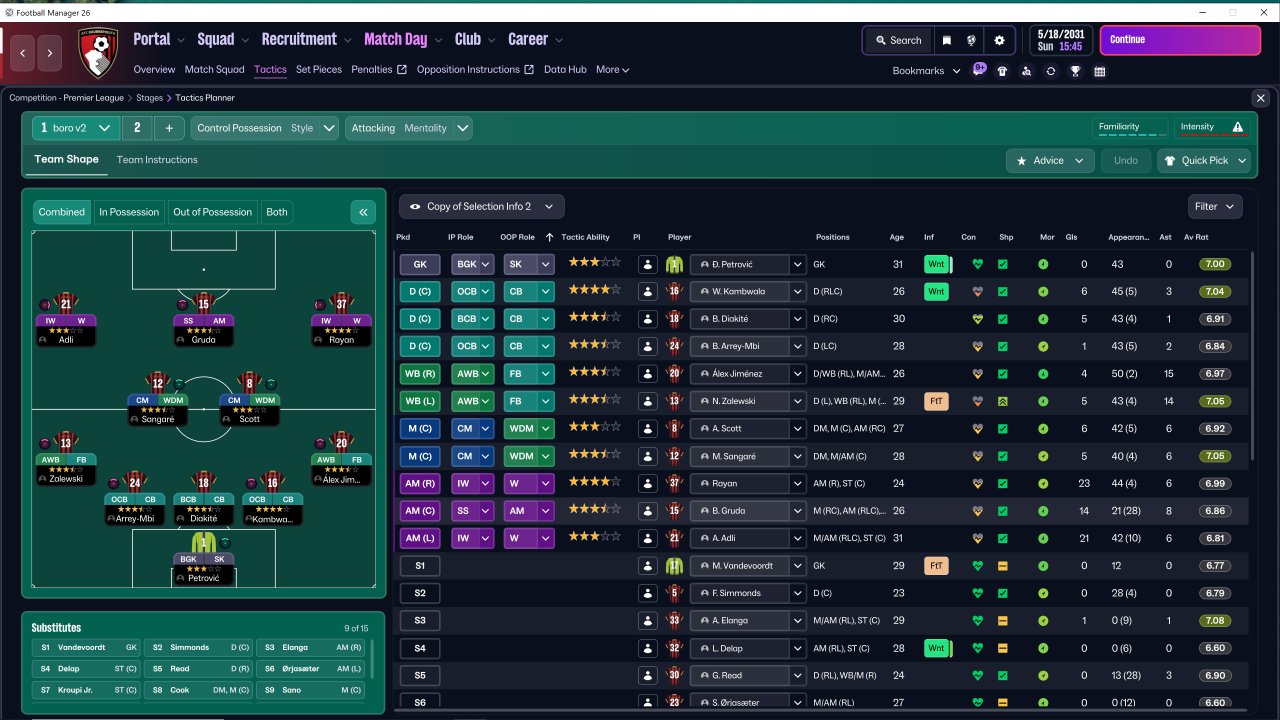The image size is (1280, 720).
Task: Click the green Shp check for B. Diakité
Action: click(1003, 319)
